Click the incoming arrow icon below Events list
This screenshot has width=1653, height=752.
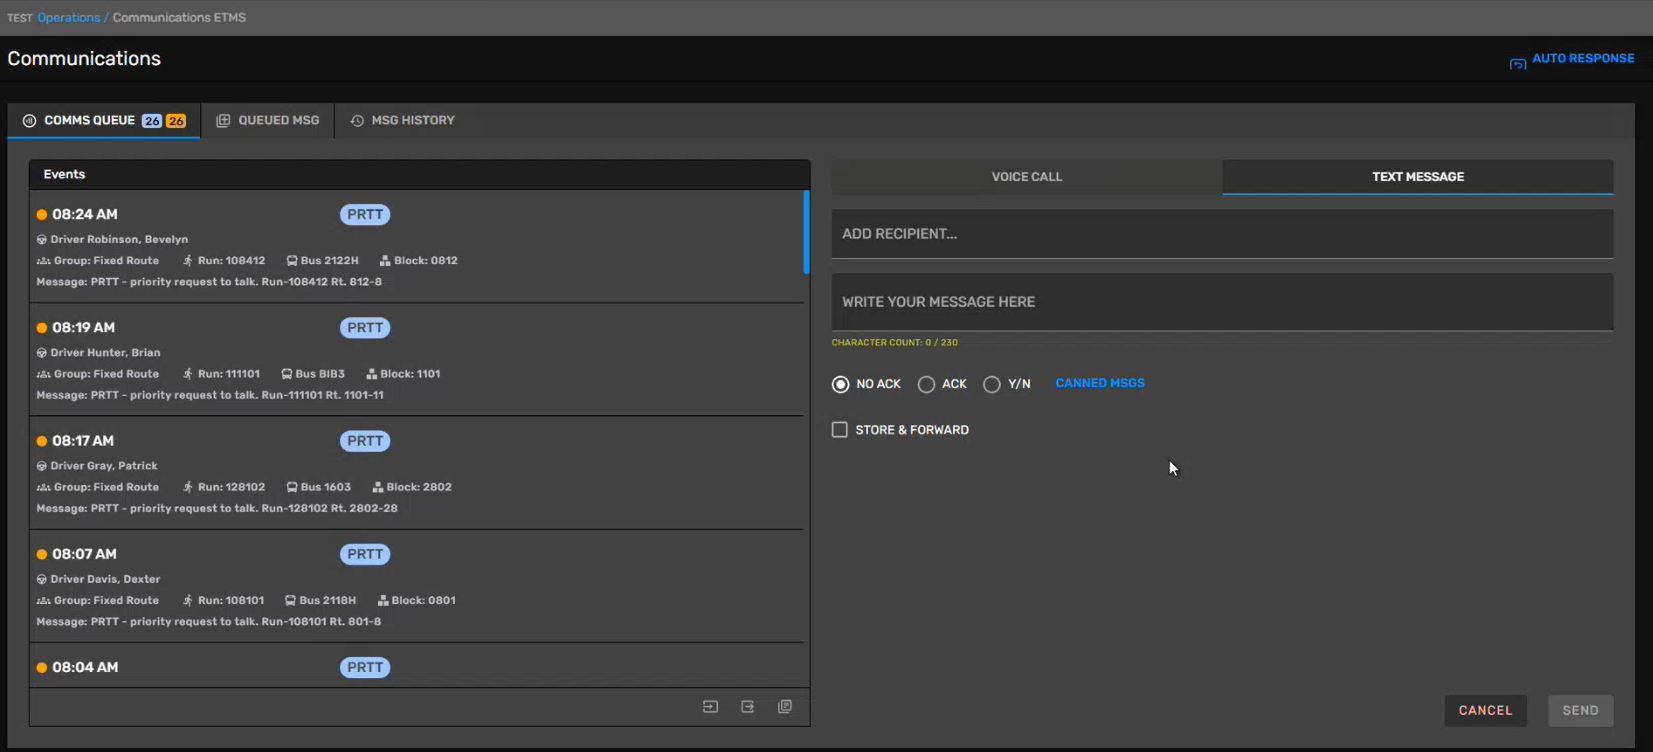710,707
